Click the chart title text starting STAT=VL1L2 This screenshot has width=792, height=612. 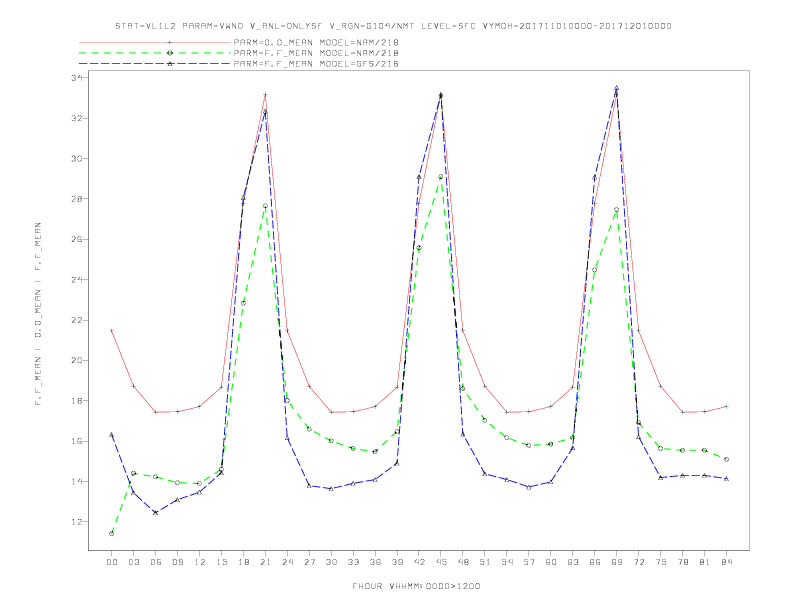pyautogui.click(x=393, y=26)
